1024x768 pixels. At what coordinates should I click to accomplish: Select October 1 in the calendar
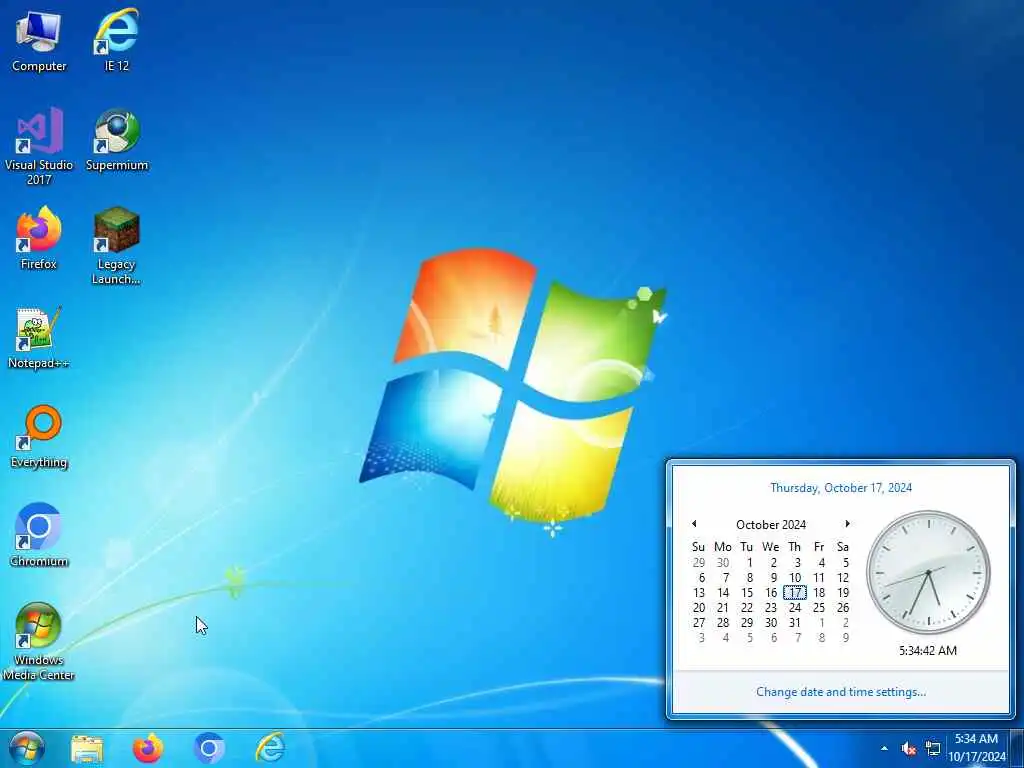(x=749, y=562)
